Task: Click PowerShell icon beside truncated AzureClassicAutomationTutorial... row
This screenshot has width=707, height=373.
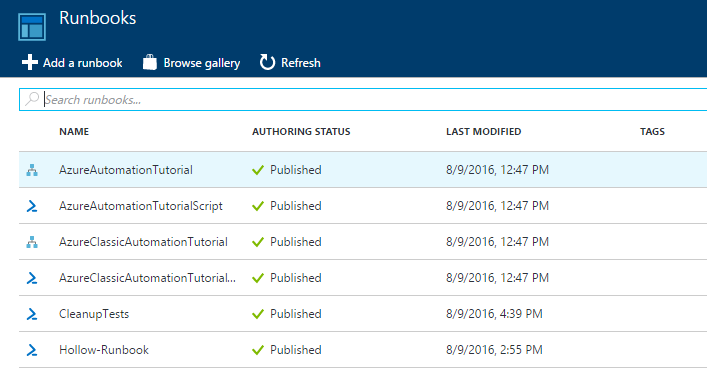Action: coord(32,278)
